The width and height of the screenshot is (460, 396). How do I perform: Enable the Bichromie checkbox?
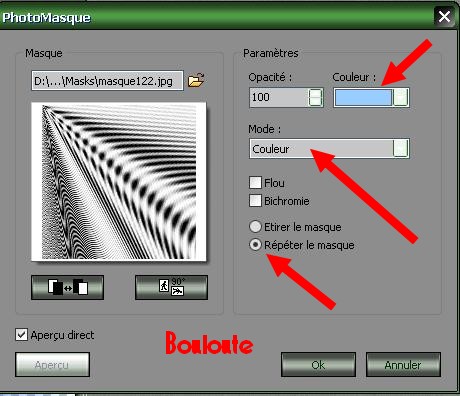point(255,201)
